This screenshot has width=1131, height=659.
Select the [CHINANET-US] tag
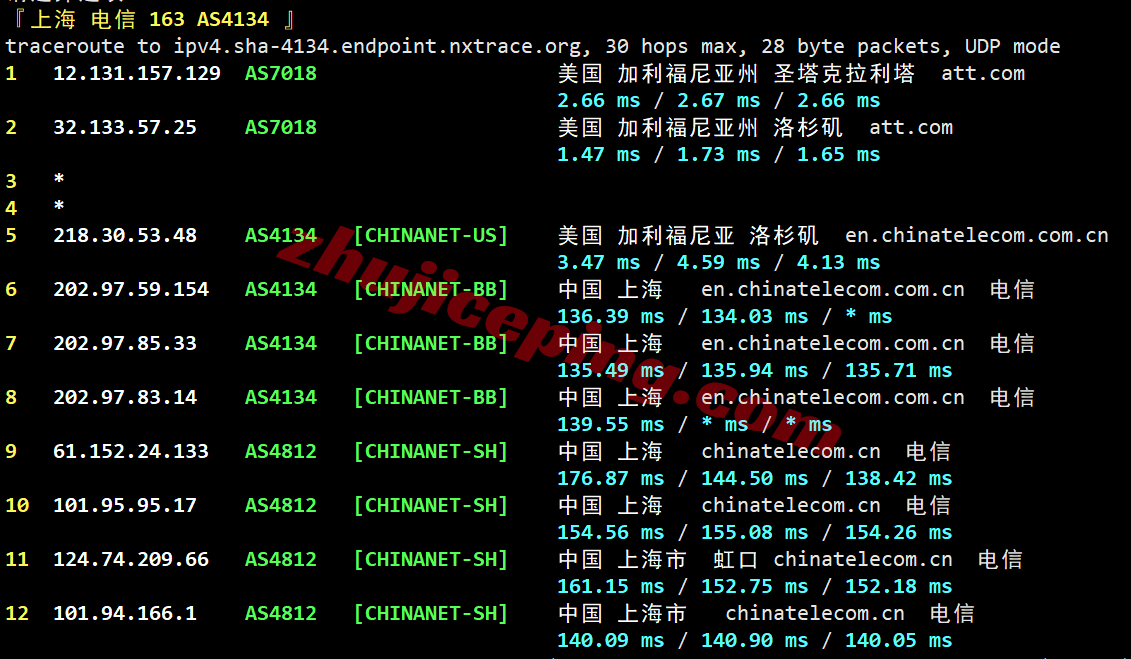tap(431, 236)
